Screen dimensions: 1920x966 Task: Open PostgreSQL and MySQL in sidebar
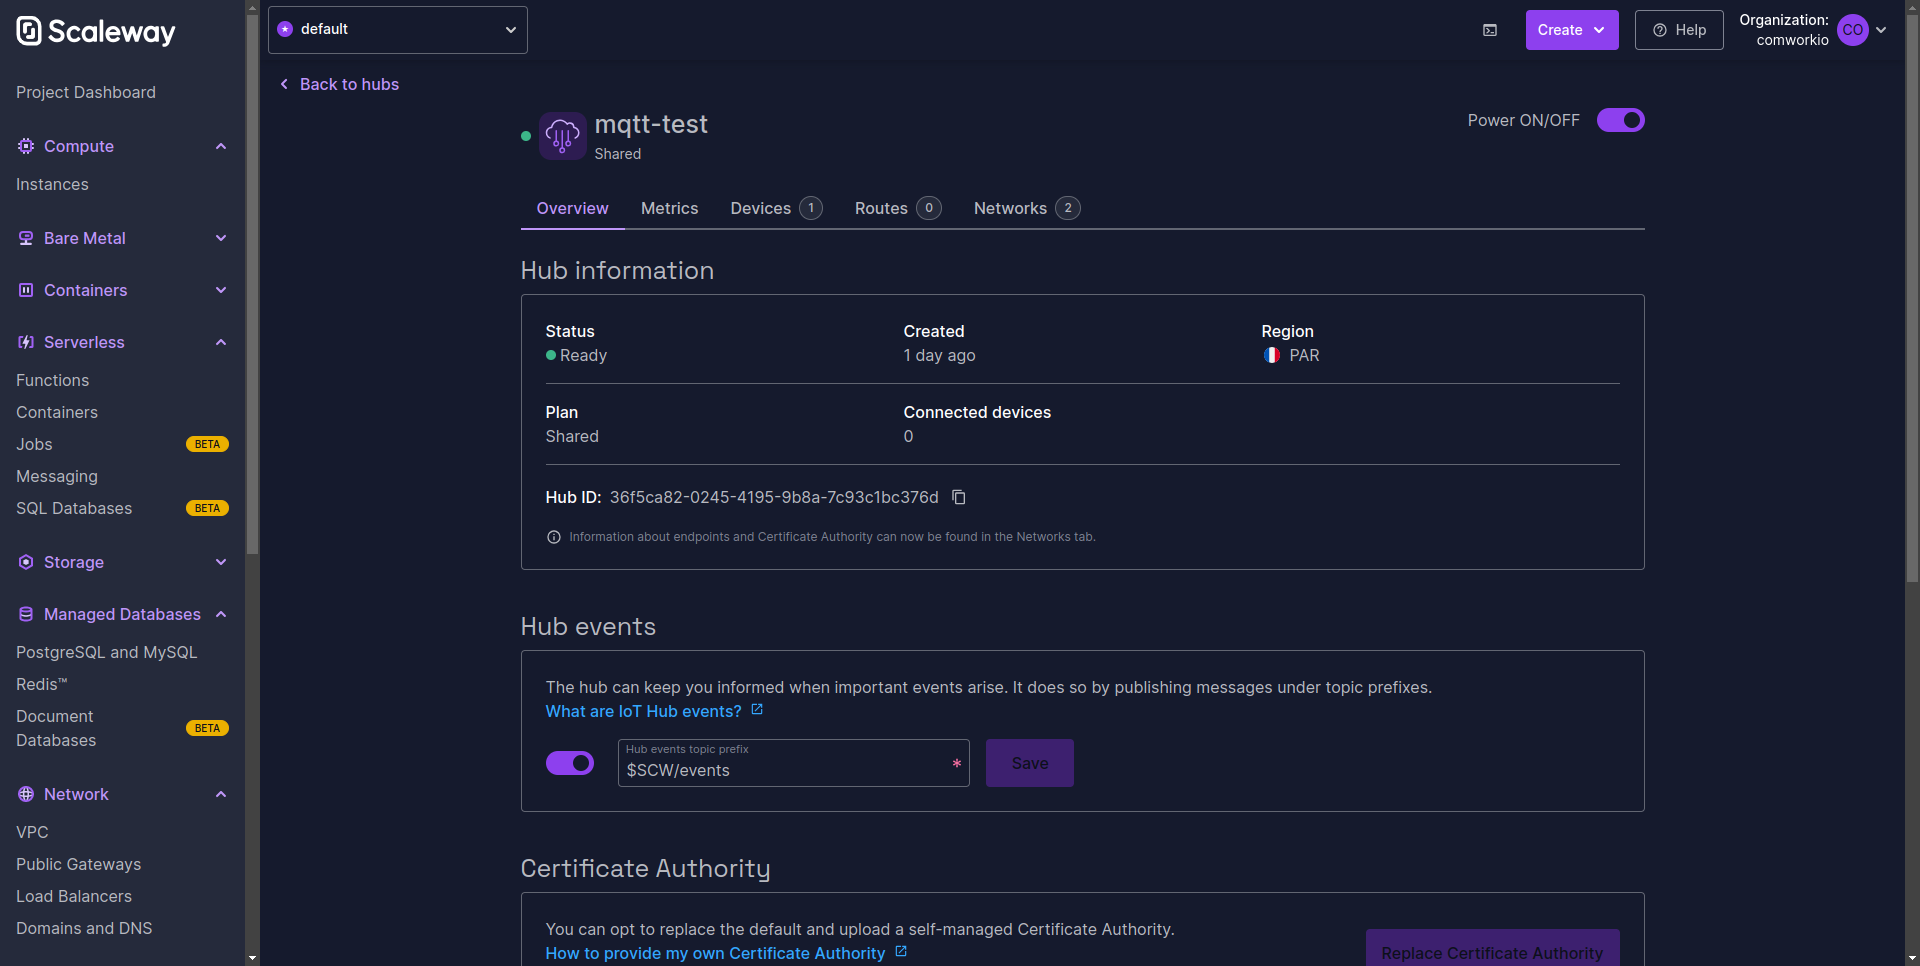coord(107,652)
